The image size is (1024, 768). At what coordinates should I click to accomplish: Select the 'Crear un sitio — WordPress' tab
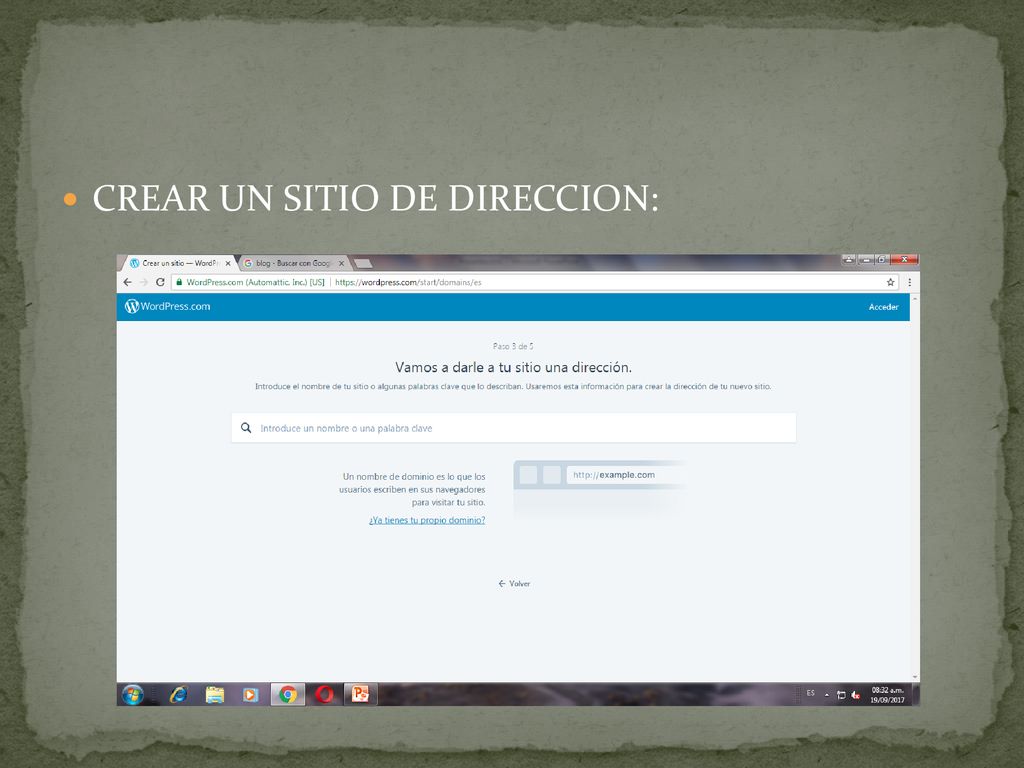pos(176,263)
